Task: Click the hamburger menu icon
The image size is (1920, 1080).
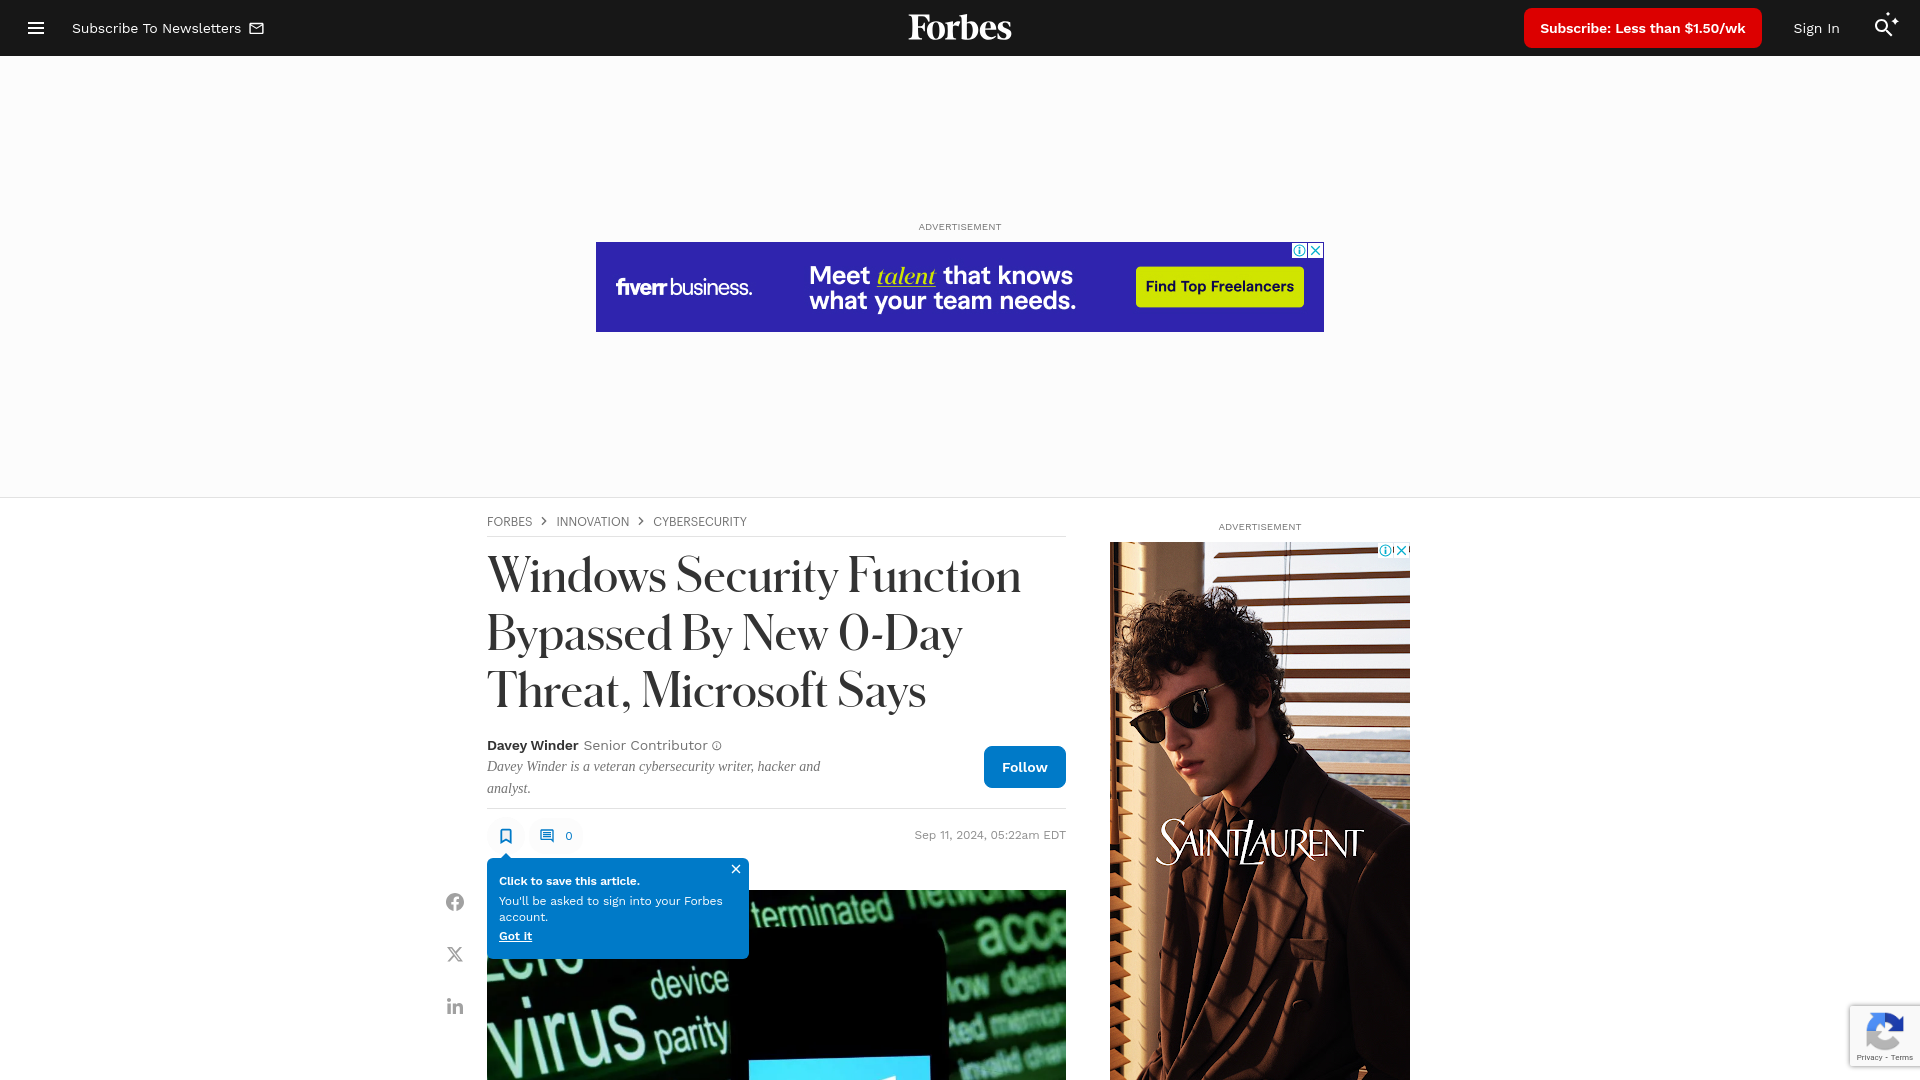Action: (36, 28)
